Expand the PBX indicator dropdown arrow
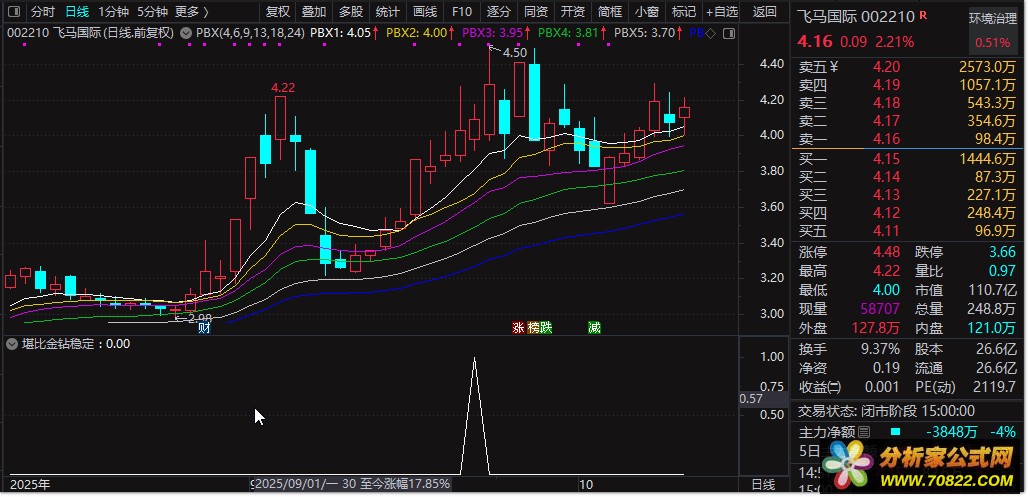The image size is (1030, 497). coord(185,33)
